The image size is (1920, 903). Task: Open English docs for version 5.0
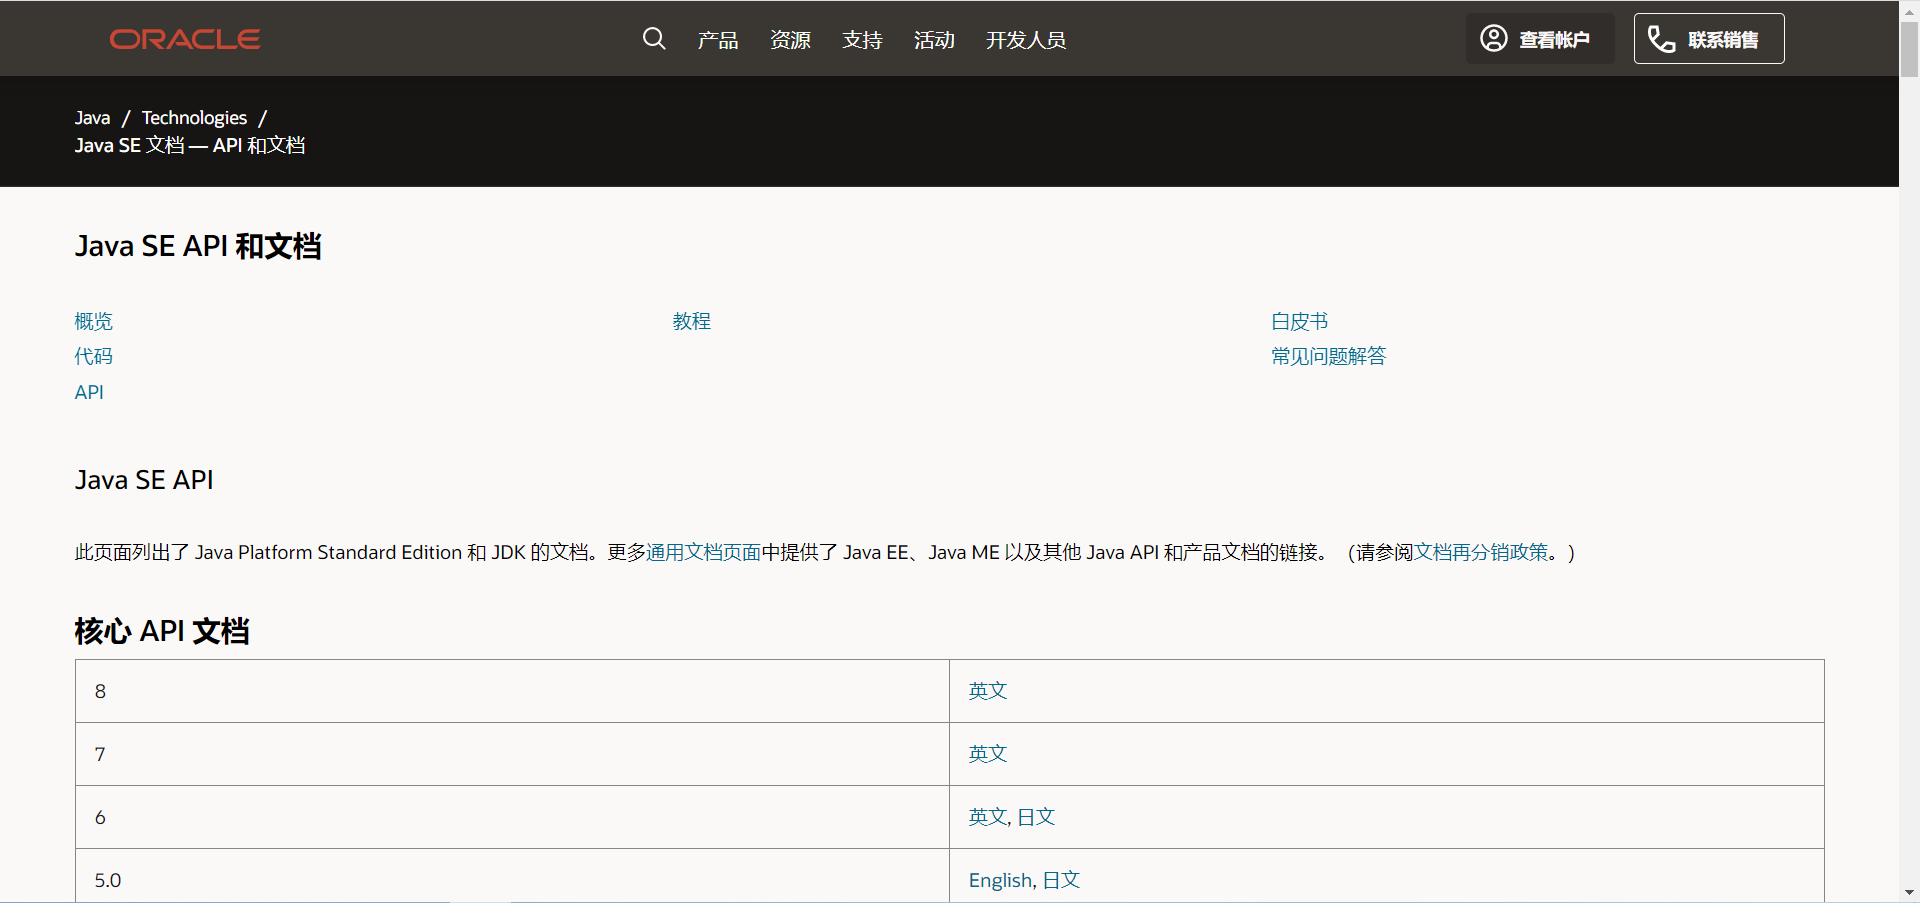(1001, 880)
